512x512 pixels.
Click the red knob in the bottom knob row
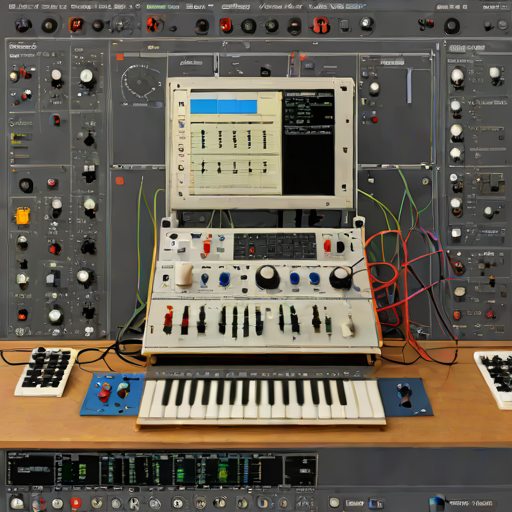click(x=76, y=503)
